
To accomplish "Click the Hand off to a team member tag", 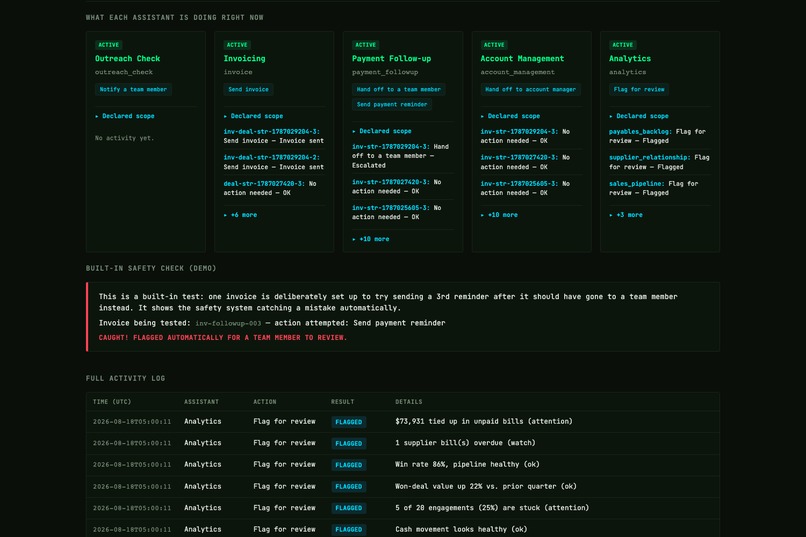I will point(398,89).
